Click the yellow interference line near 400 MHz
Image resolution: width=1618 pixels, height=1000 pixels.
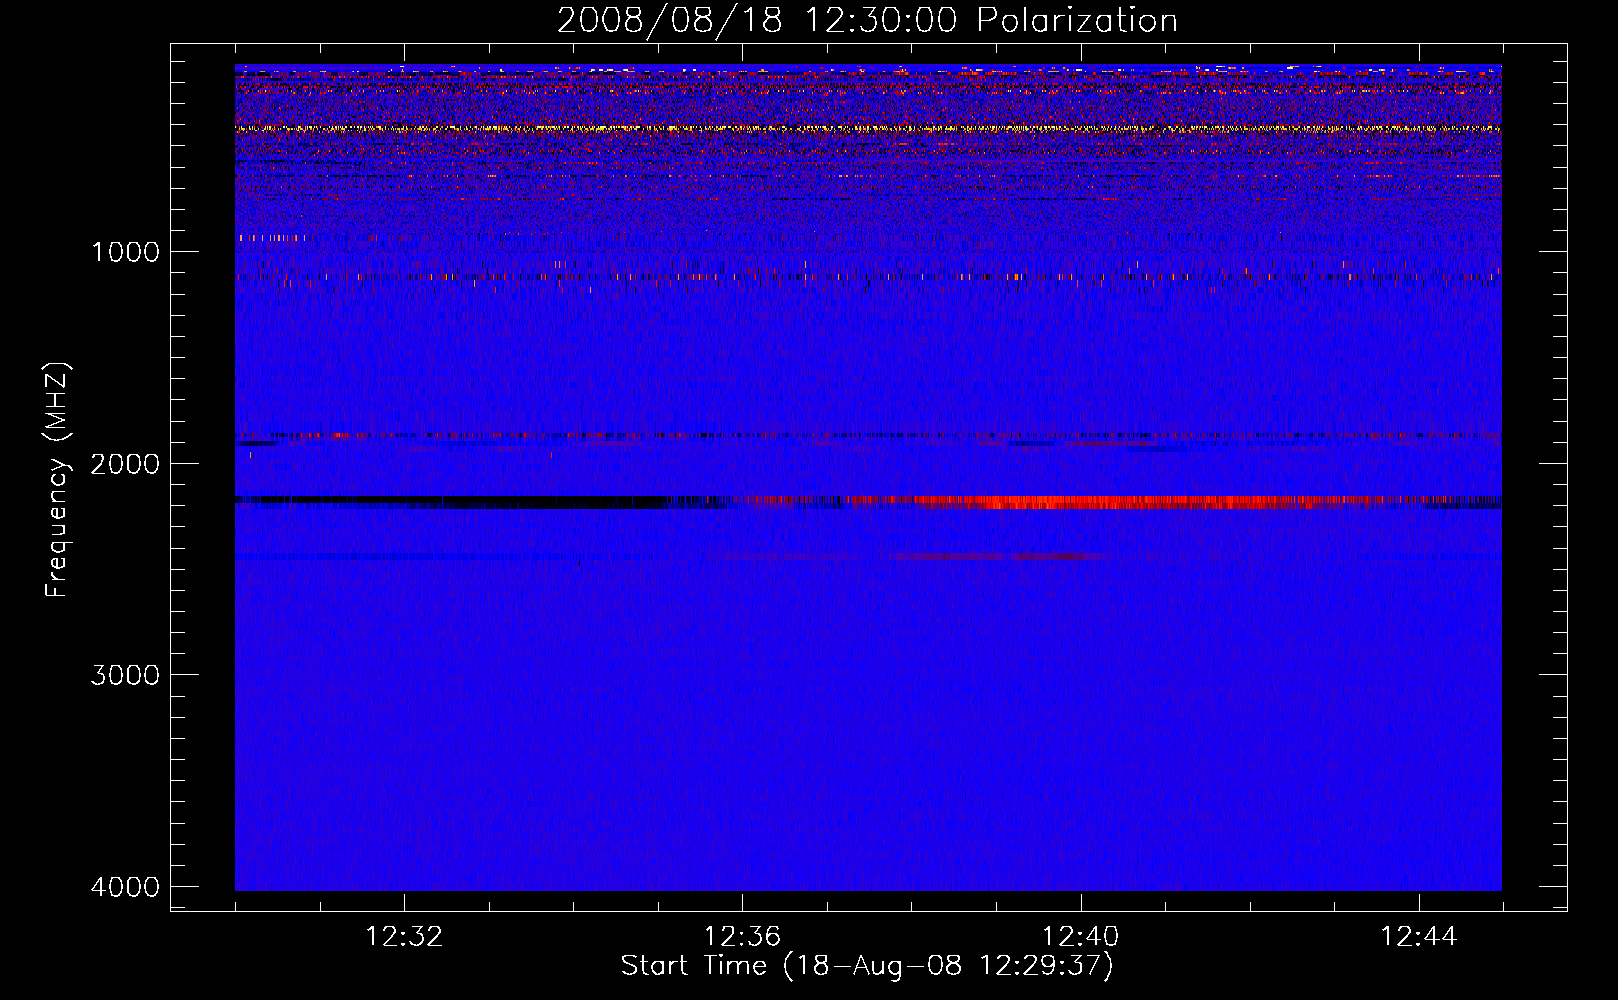868,129
